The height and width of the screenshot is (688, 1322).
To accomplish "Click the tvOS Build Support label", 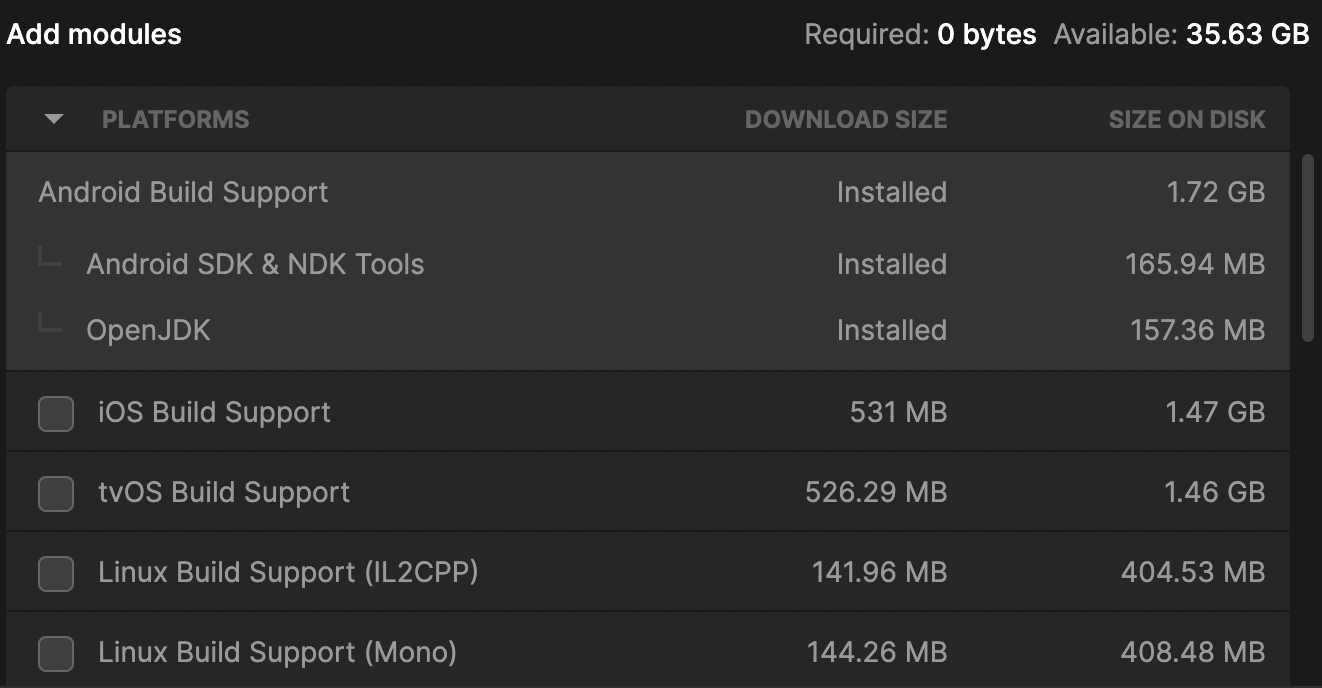I will coord(224,492).
